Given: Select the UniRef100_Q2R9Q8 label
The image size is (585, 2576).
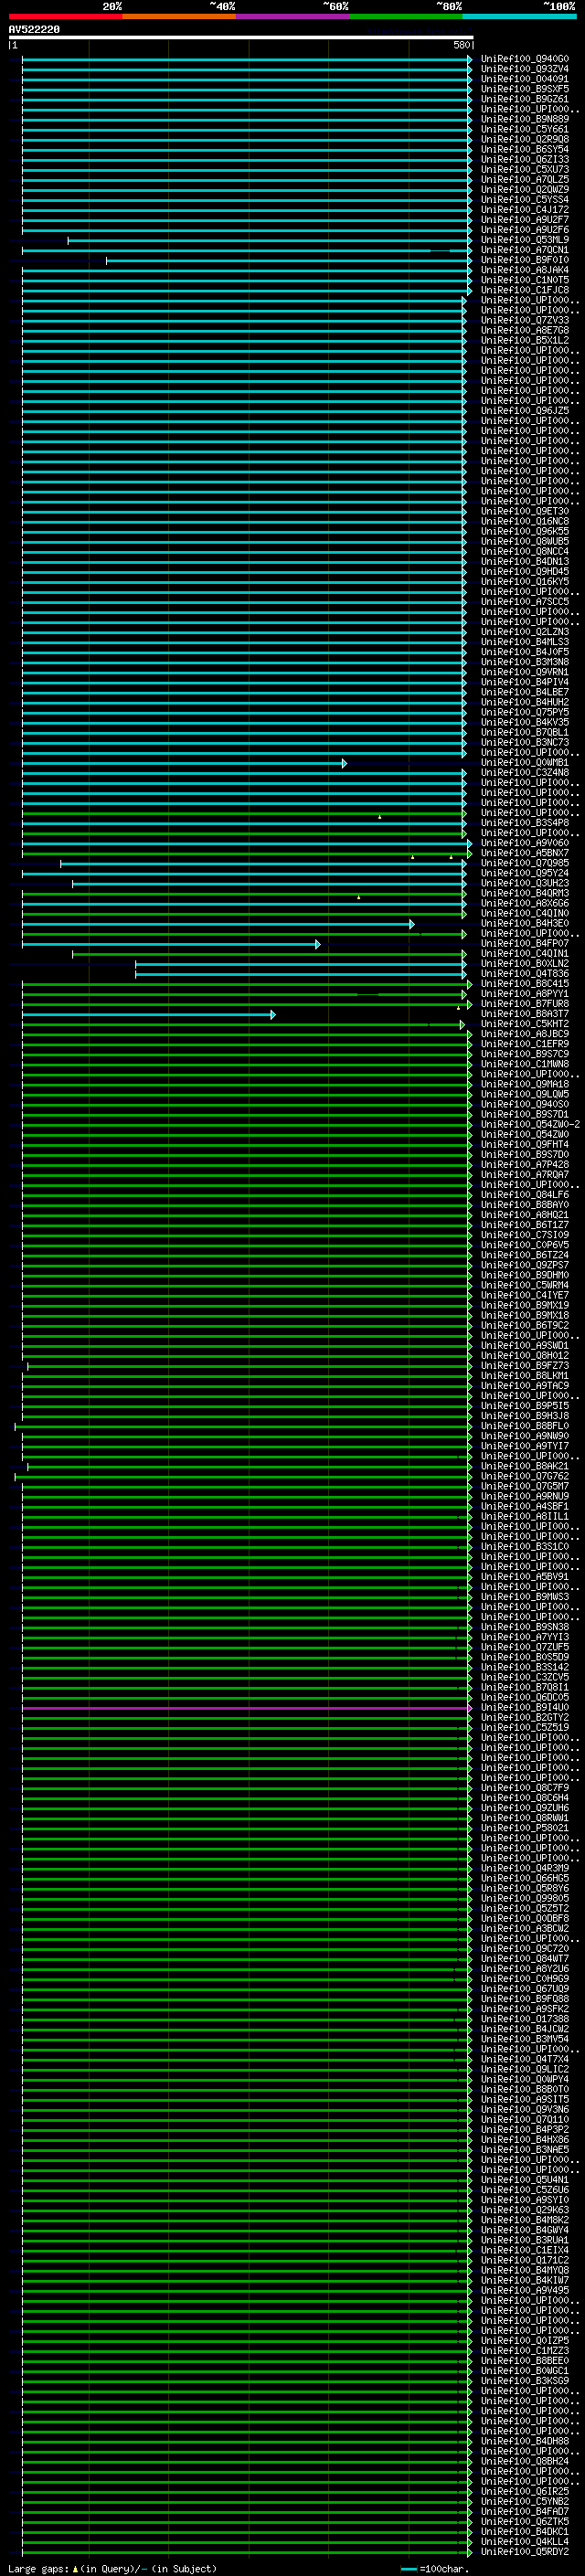Looking at the screenshot, I should click(x=524, y=140).
